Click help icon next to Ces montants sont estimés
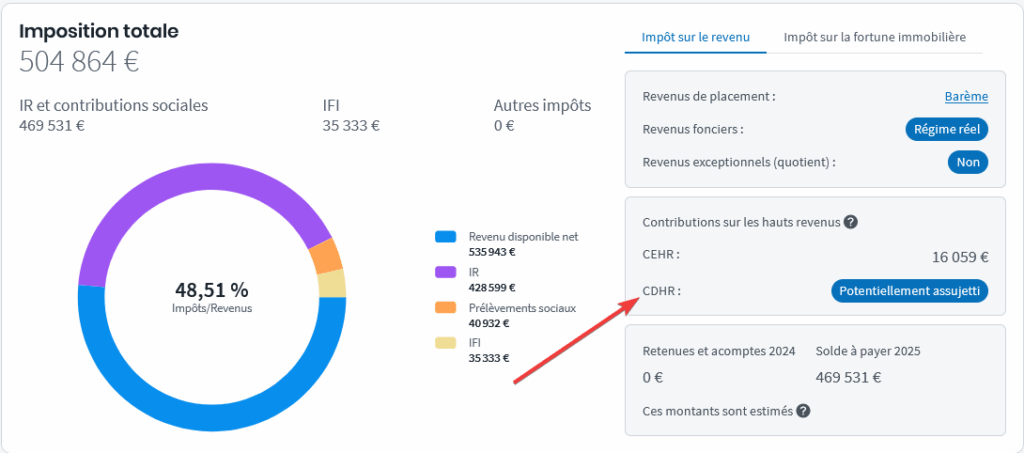This screenshot has height=453, width=1024. (803, 410)
